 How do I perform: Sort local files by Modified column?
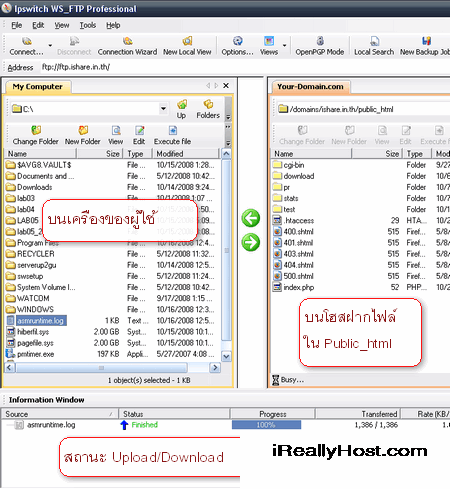tap(186, 154)
